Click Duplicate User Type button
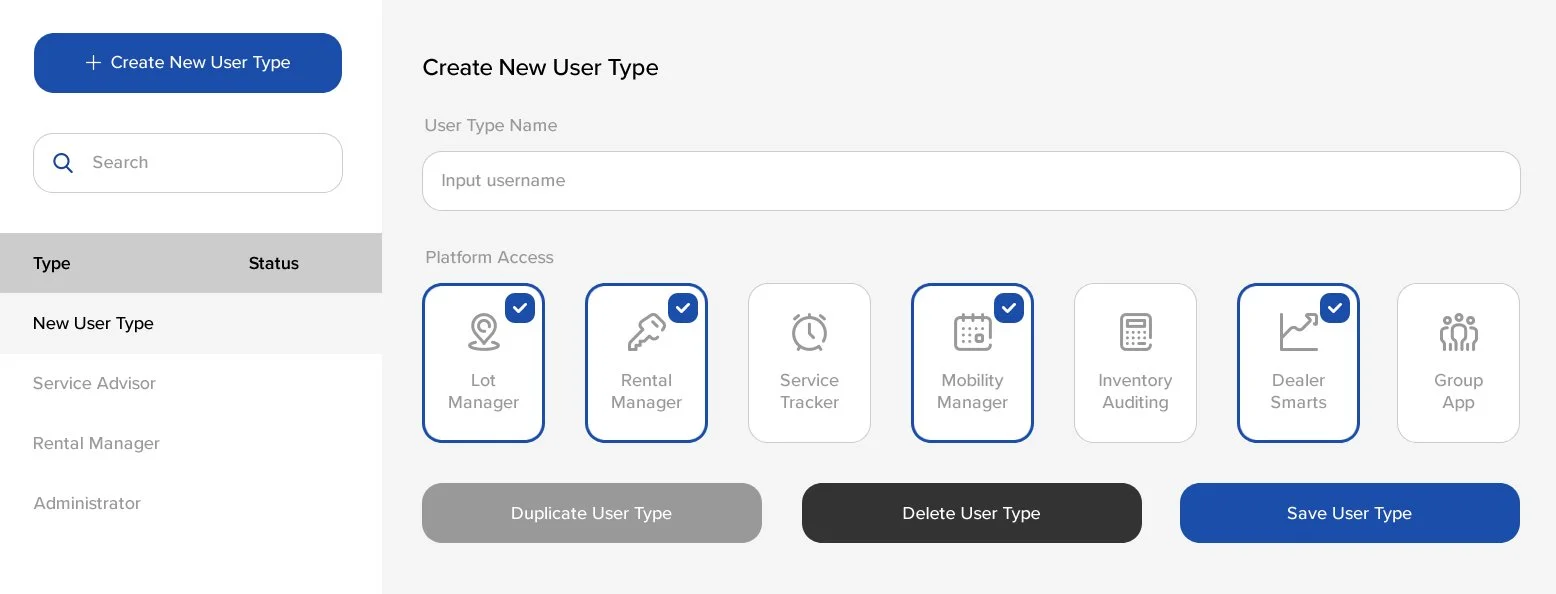 (x=592, y=513)
